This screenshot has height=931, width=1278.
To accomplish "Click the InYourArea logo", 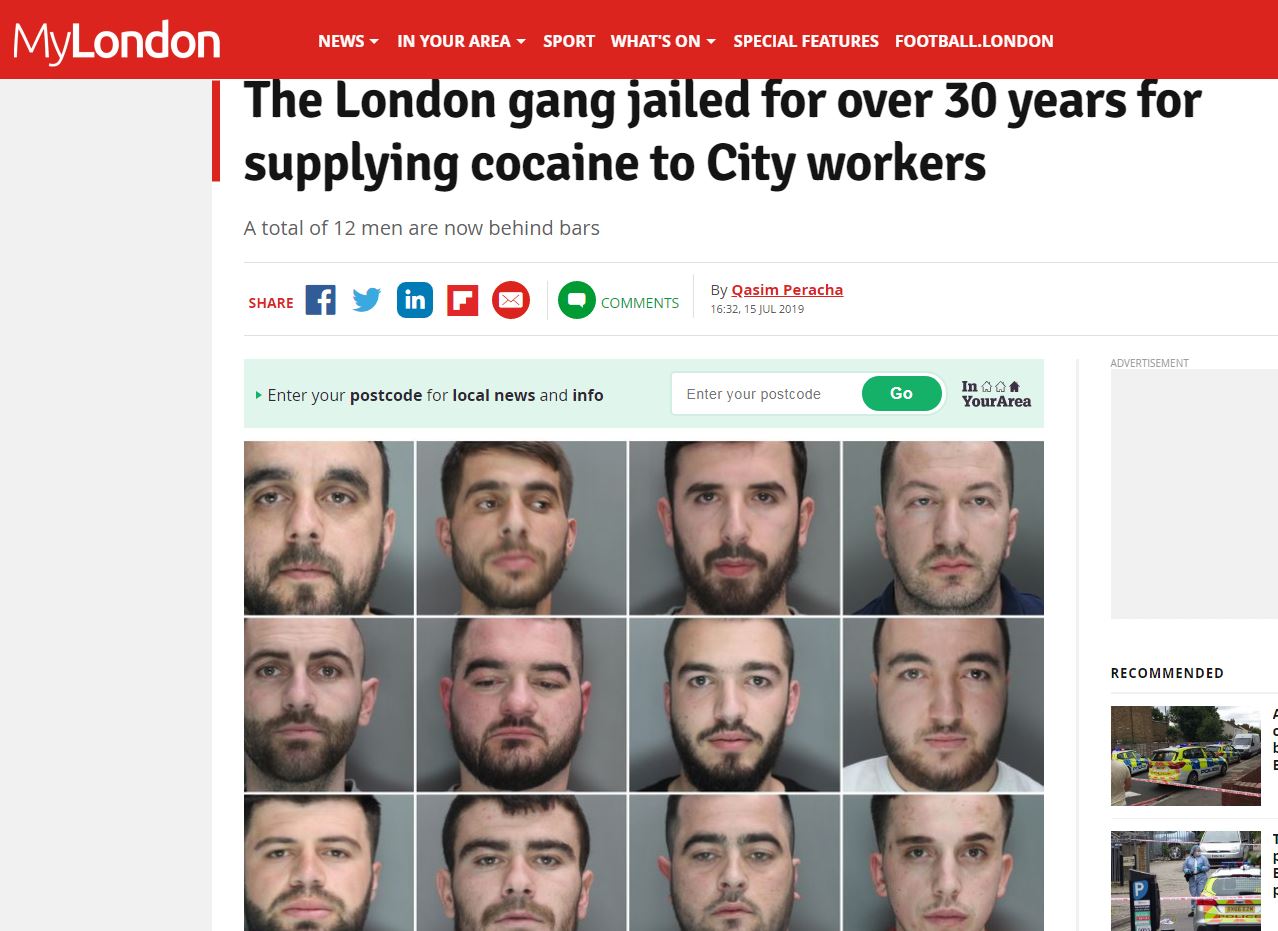I will [x=996, y=394].
